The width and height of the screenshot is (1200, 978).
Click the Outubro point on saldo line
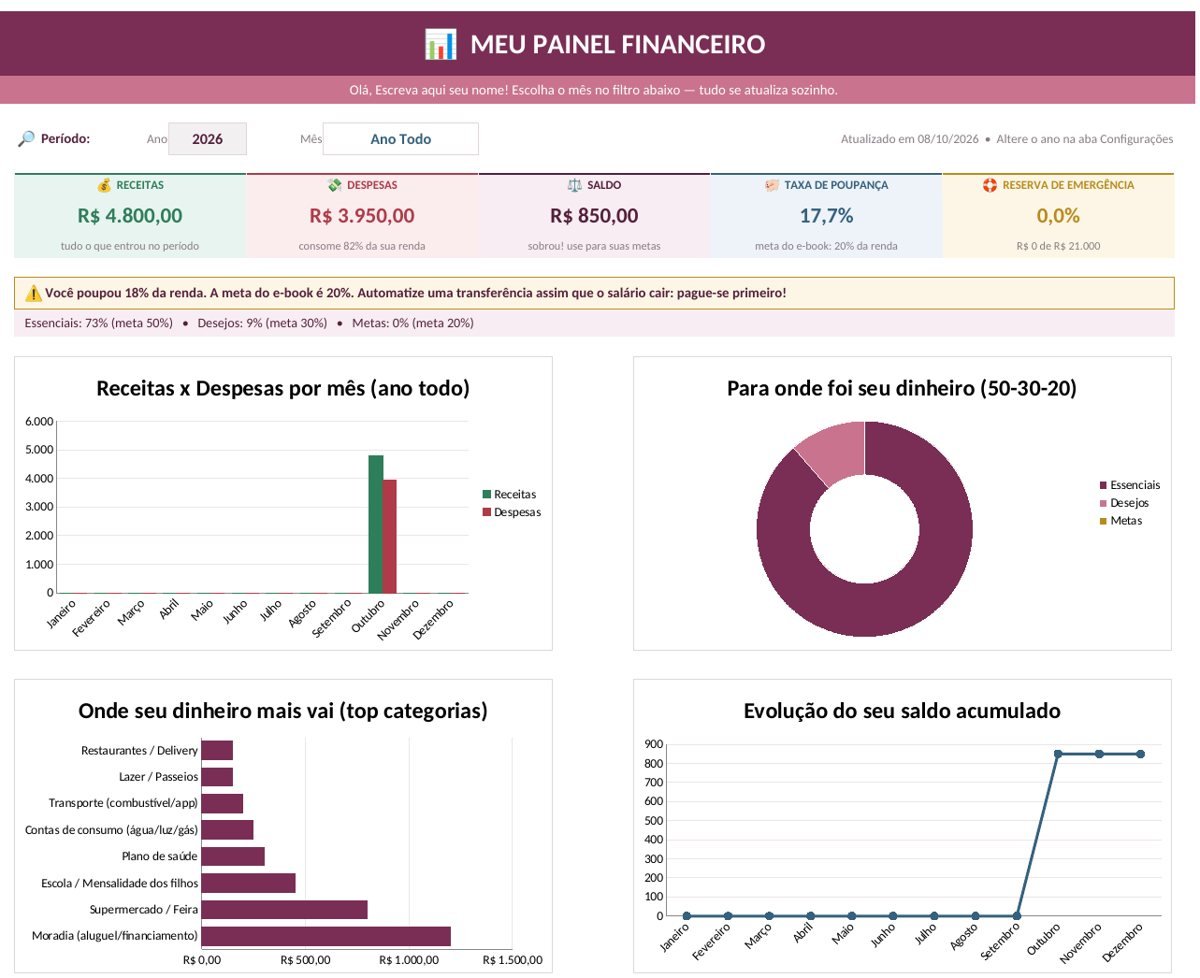[x=1058, y=754]
